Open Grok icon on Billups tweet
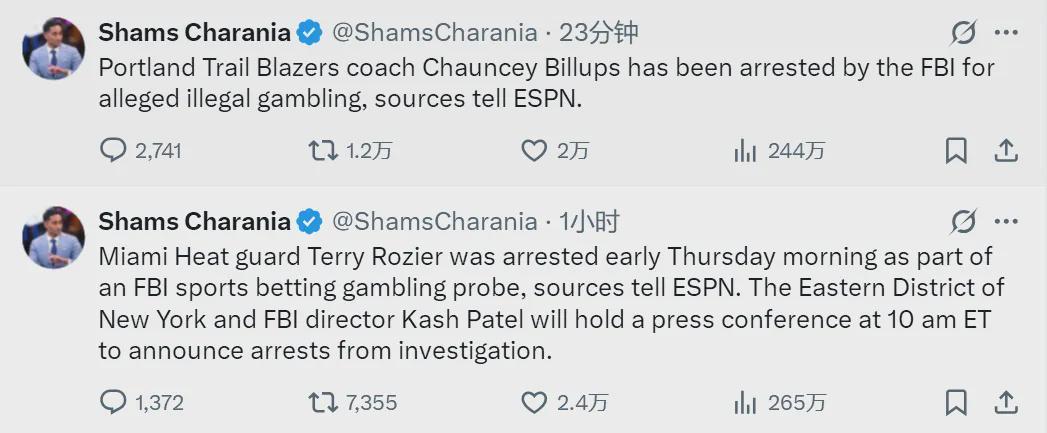This screenshot has height=433, width=1047. [963, 33]
